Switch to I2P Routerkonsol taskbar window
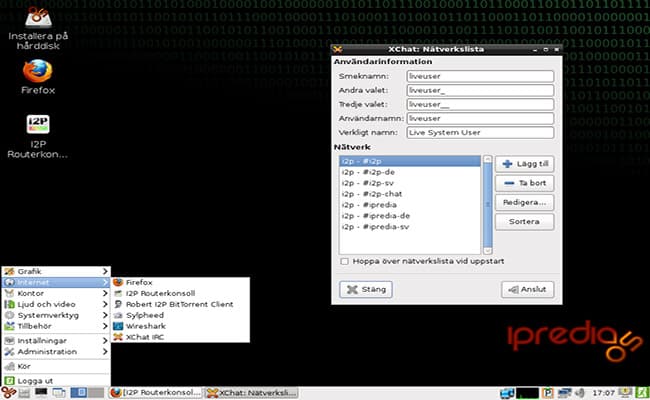The image size is (650, 400). (x=155, y=393)
